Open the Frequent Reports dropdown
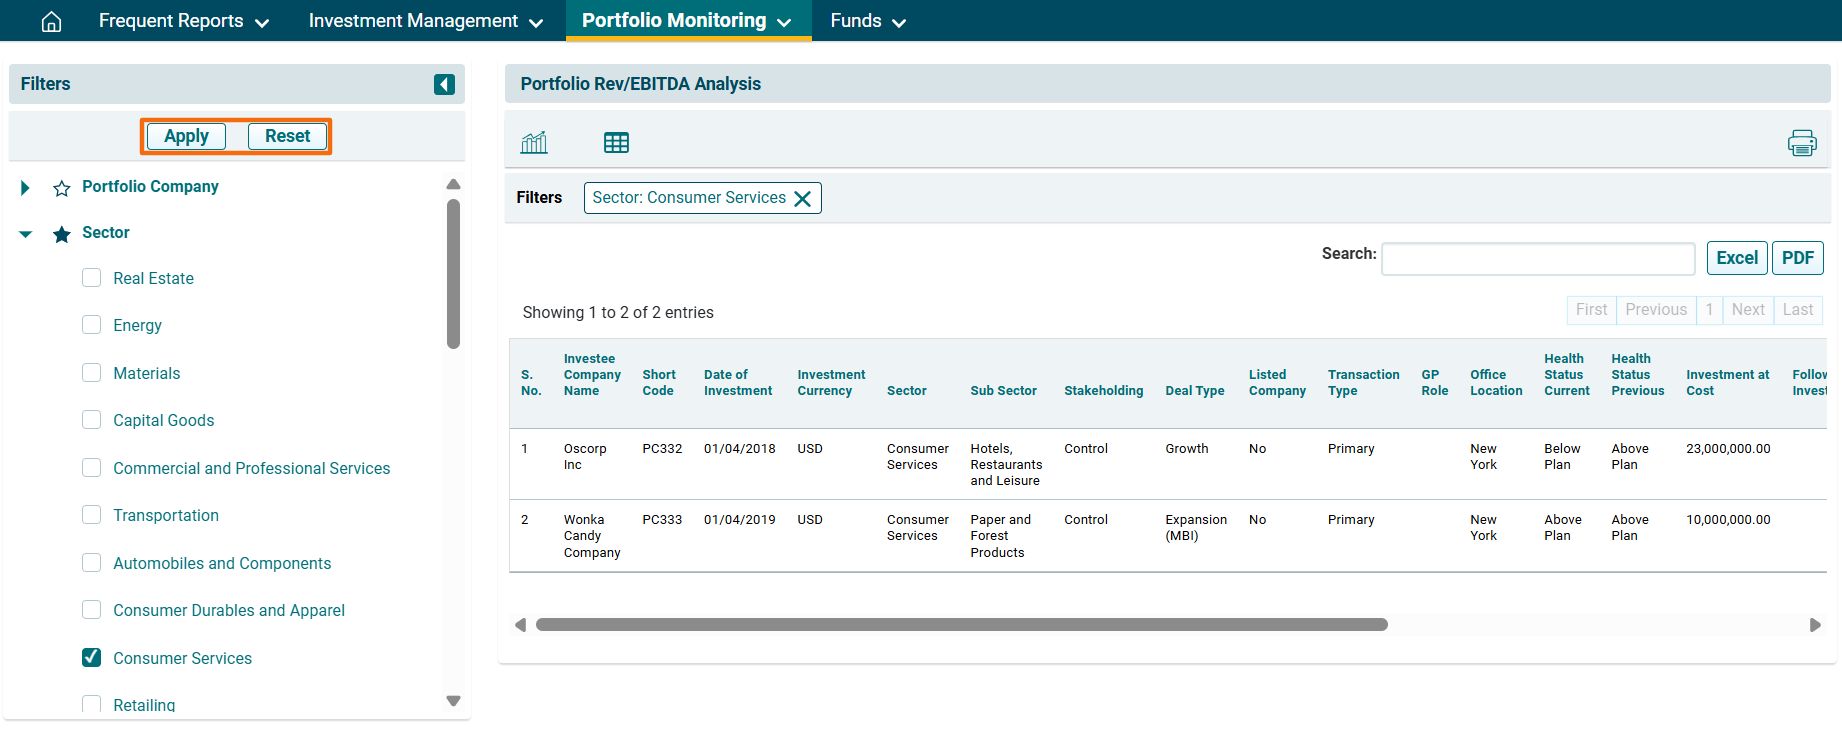Screen dimensions: 1842x729 [183, 21]
